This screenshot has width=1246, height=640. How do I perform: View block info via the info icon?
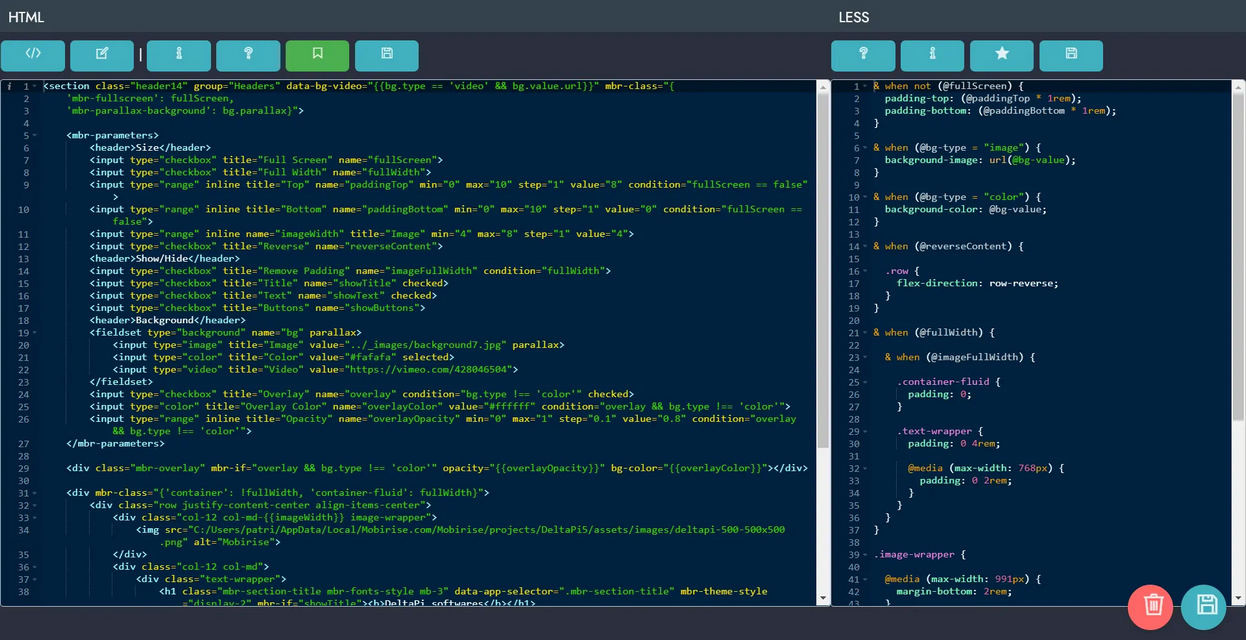click(x=178, y=55)
